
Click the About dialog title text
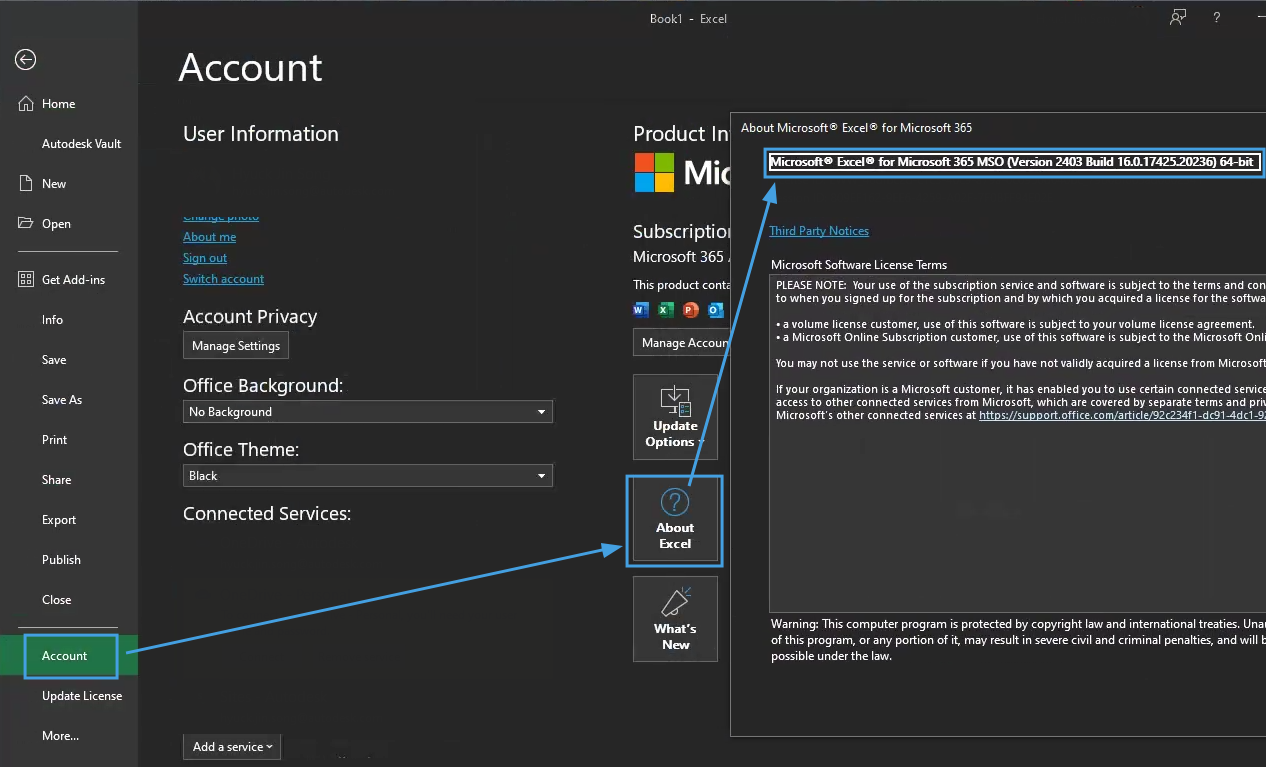click(856, 128)
